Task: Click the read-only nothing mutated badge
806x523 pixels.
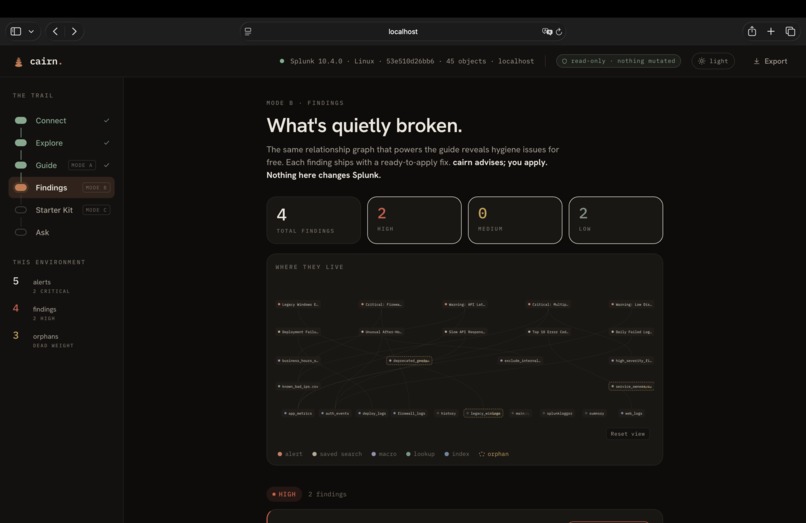Action: point(618,61)
